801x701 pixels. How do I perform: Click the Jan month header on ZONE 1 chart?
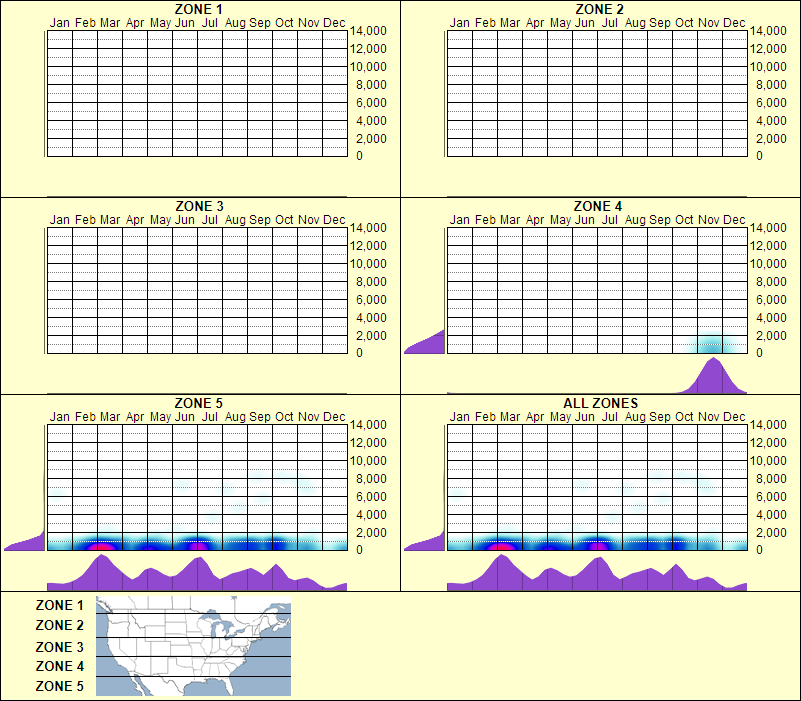[x=59, y=21]
